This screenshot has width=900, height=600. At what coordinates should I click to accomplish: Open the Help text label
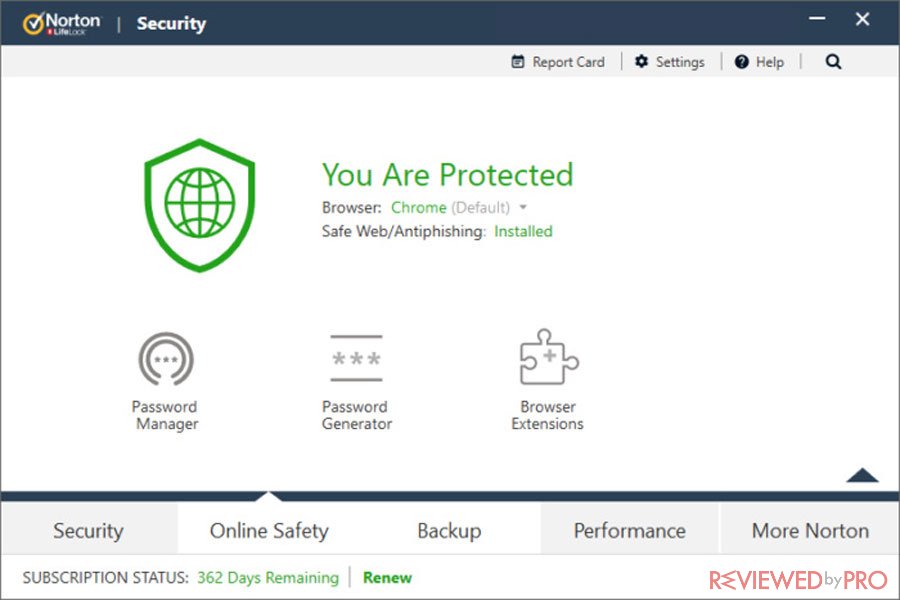coord(770,62)
